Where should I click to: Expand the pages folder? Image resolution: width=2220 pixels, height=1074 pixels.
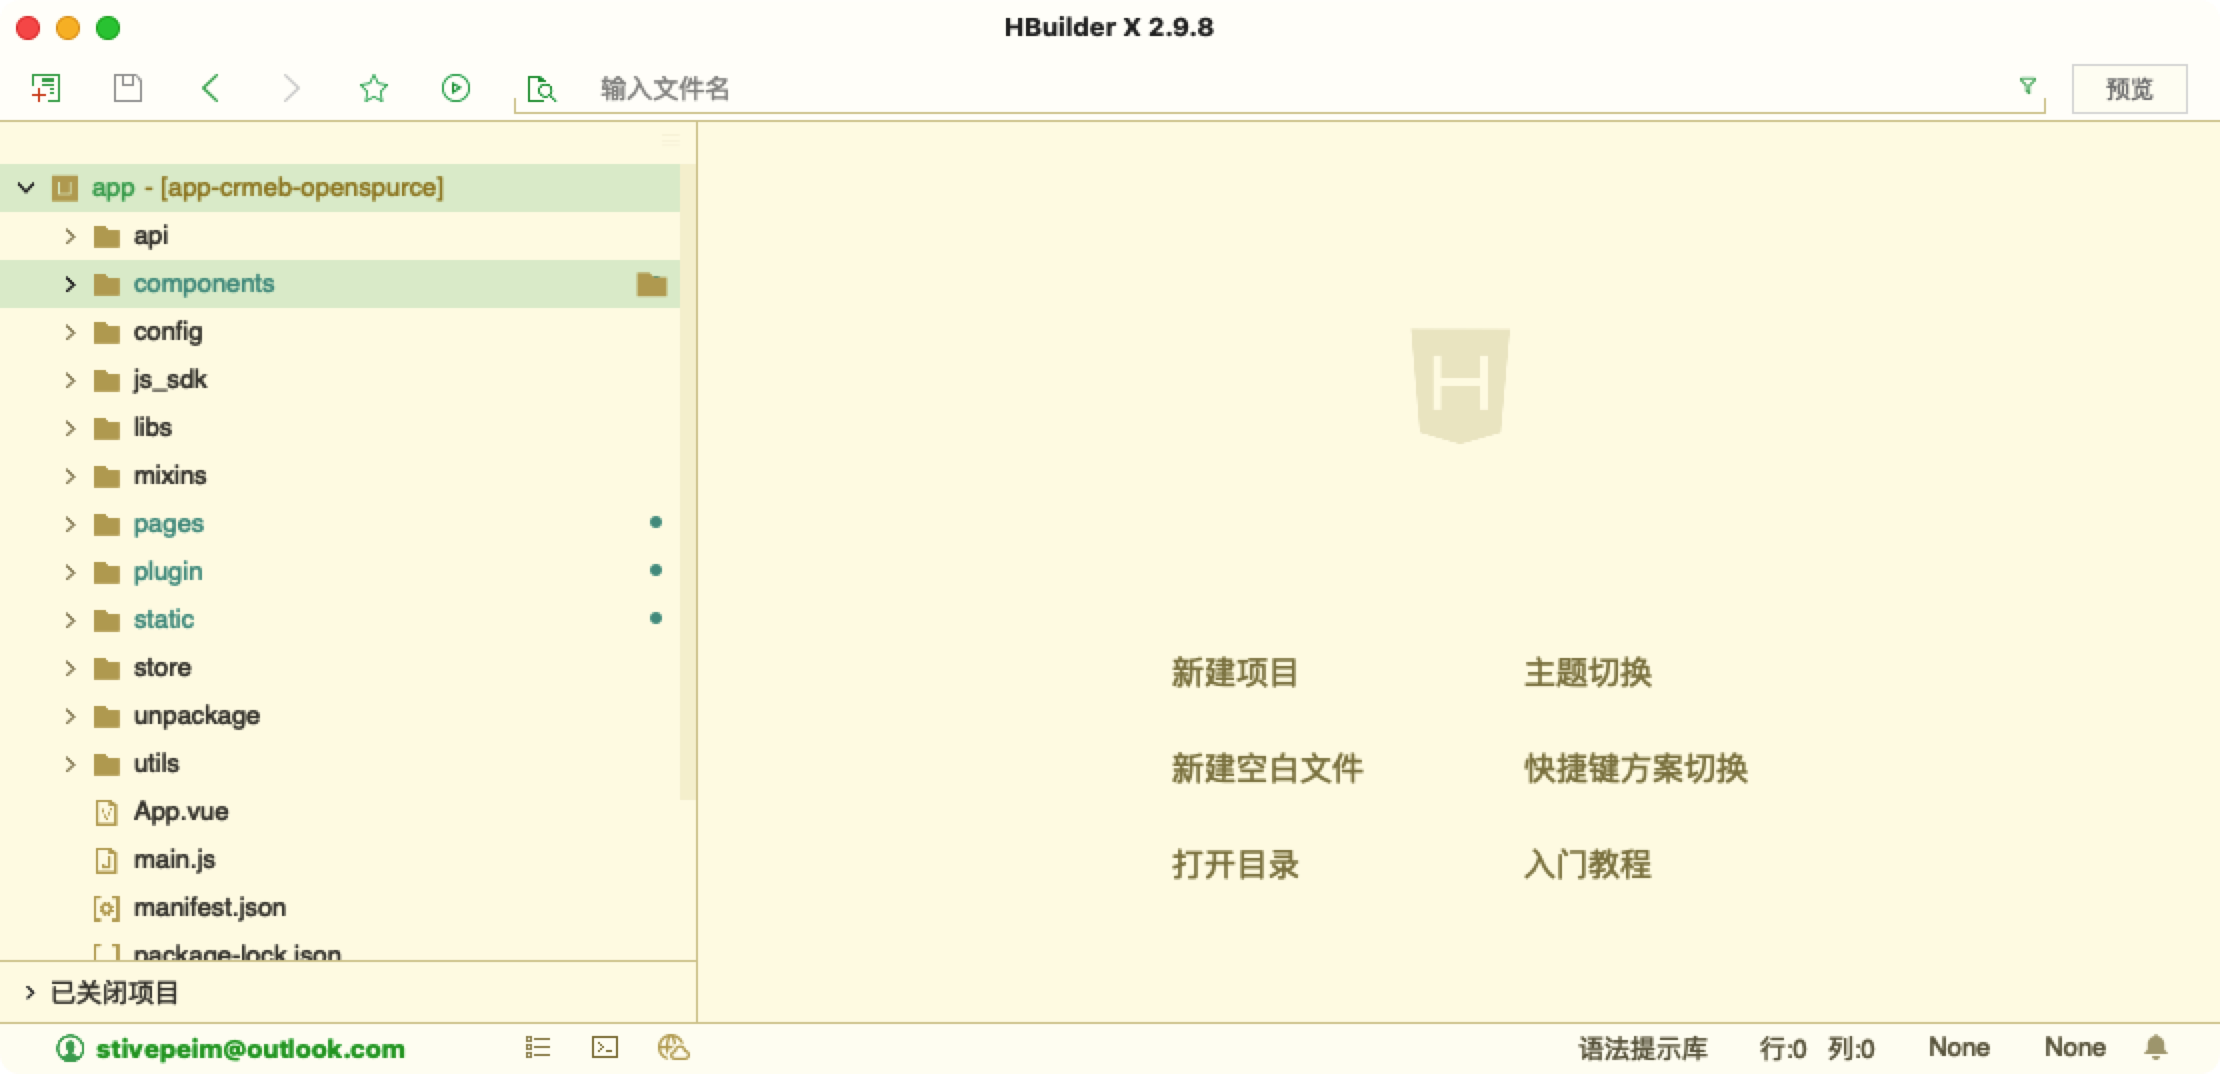point(70,524)
